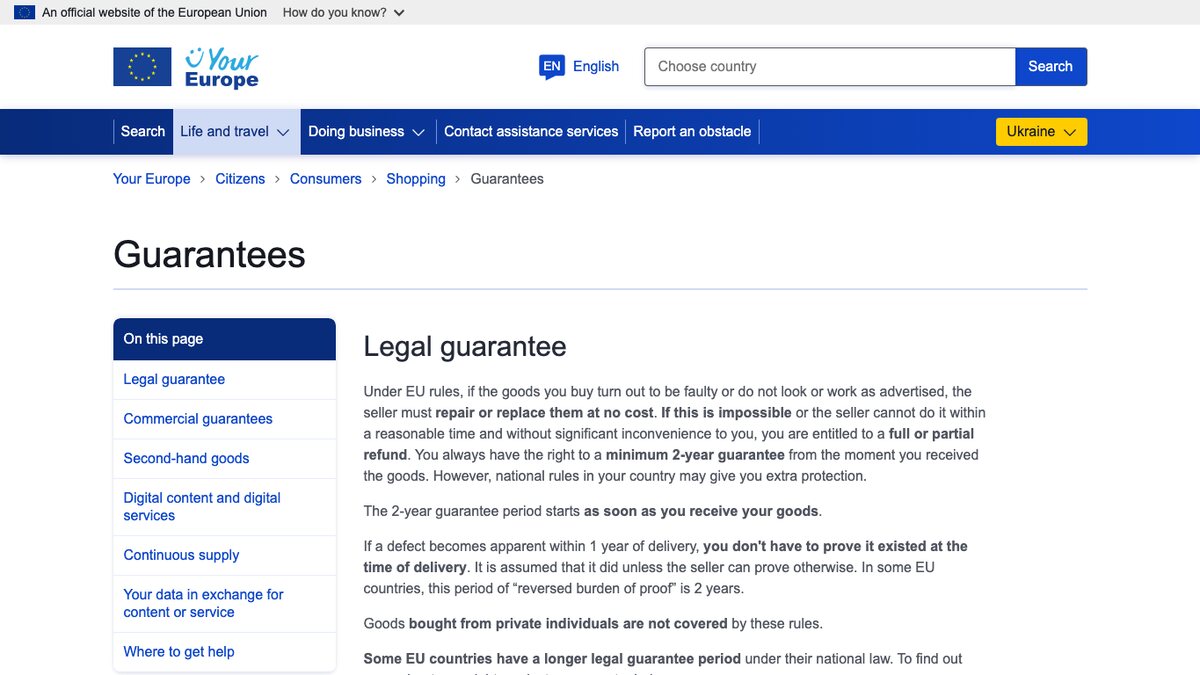Click the bold 'minimum 2-year guarantee' text
This screenshot has height=675, width=1200.
(695, 455)
